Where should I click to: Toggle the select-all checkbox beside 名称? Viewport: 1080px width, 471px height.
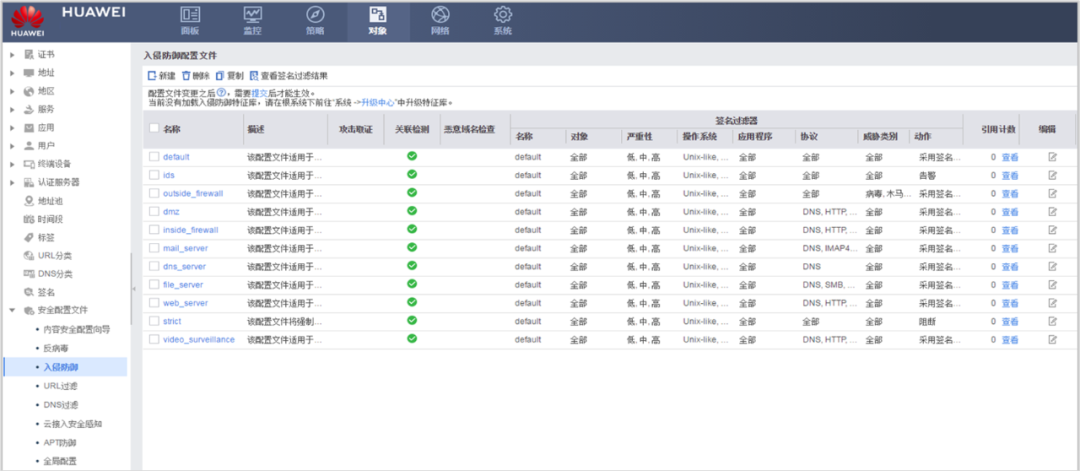tap(154, 128)
